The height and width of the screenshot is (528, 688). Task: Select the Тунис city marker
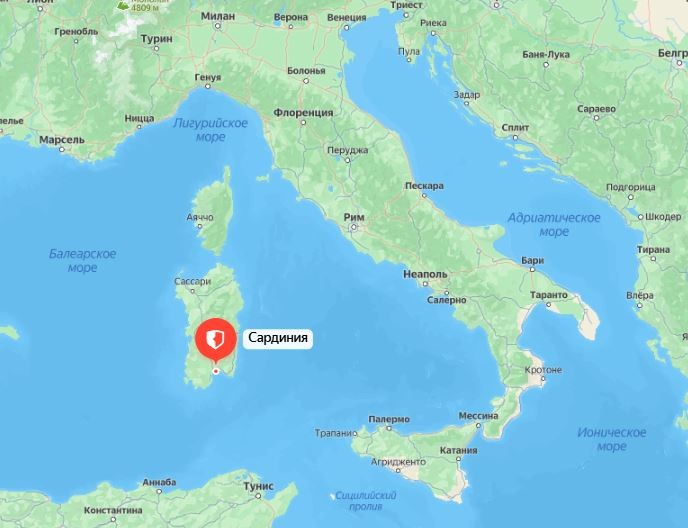[258, 496]
